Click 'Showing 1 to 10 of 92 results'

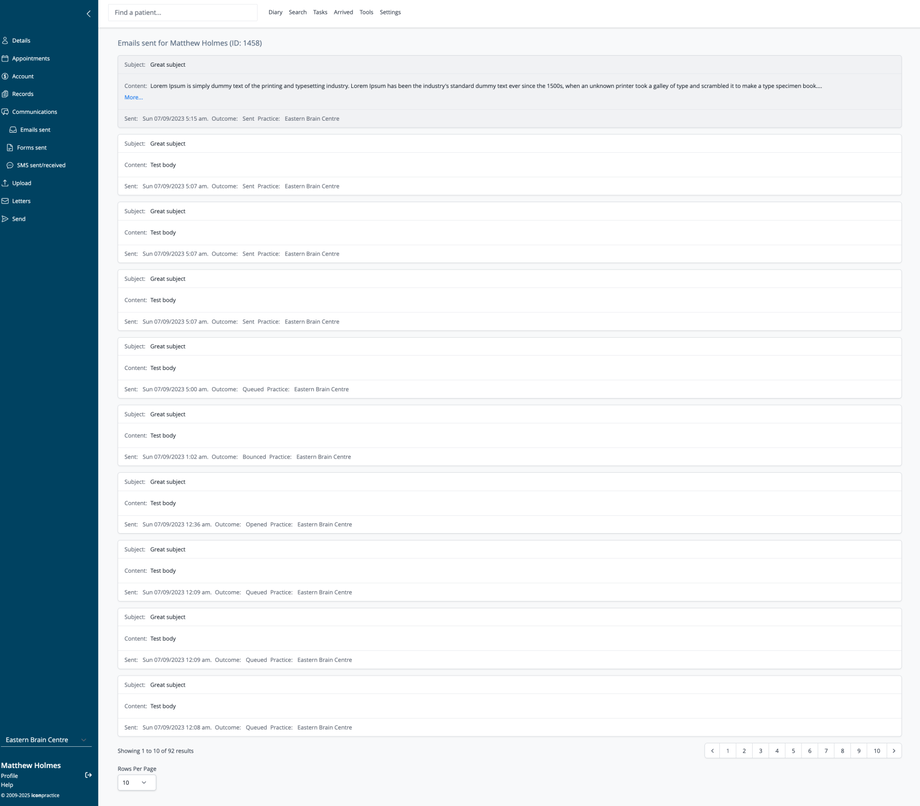point(155,751)
